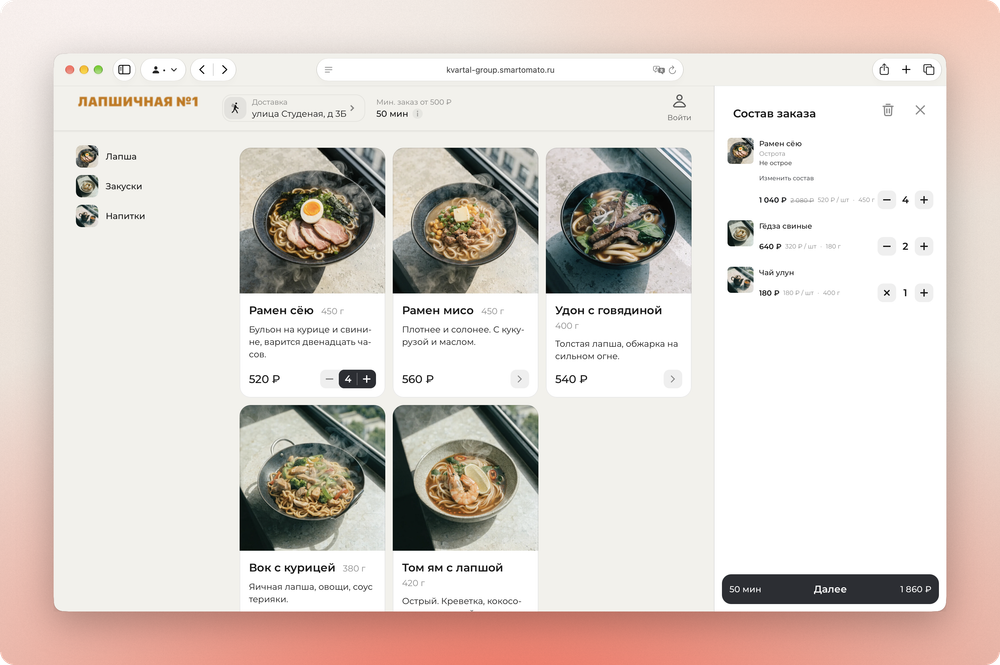Decrease Рамен сёю quantity in the order
The image size is (1000, 665).
886,200
